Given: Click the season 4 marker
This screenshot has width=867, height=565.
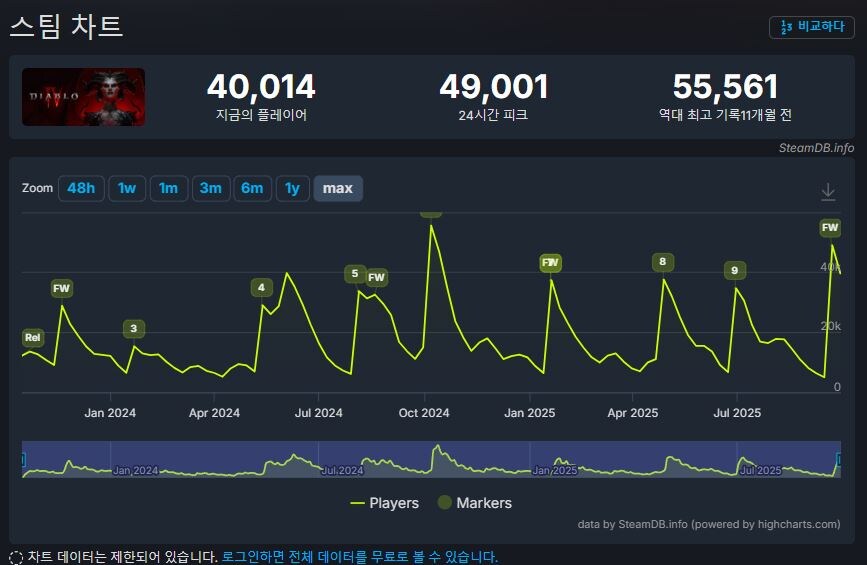Looking at the screenshot, I should [x=262, y=287].
